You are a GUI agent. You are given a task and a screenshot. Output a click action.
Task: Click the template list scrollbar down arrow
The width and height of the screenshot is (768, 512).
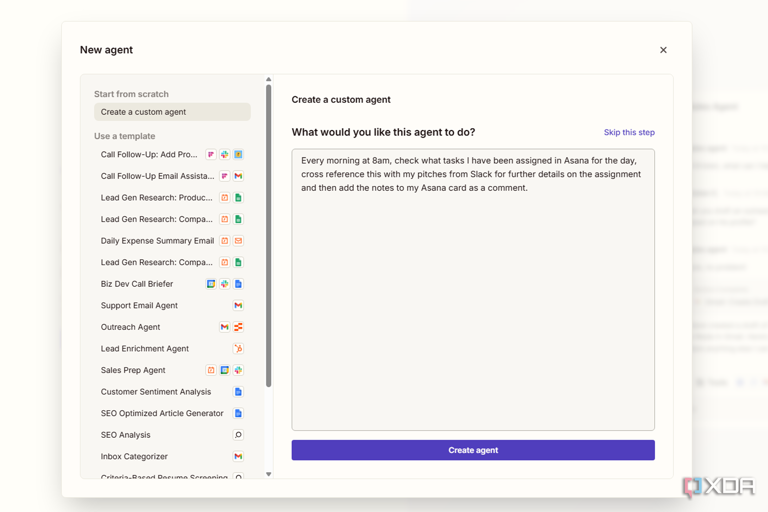point(268,474)
